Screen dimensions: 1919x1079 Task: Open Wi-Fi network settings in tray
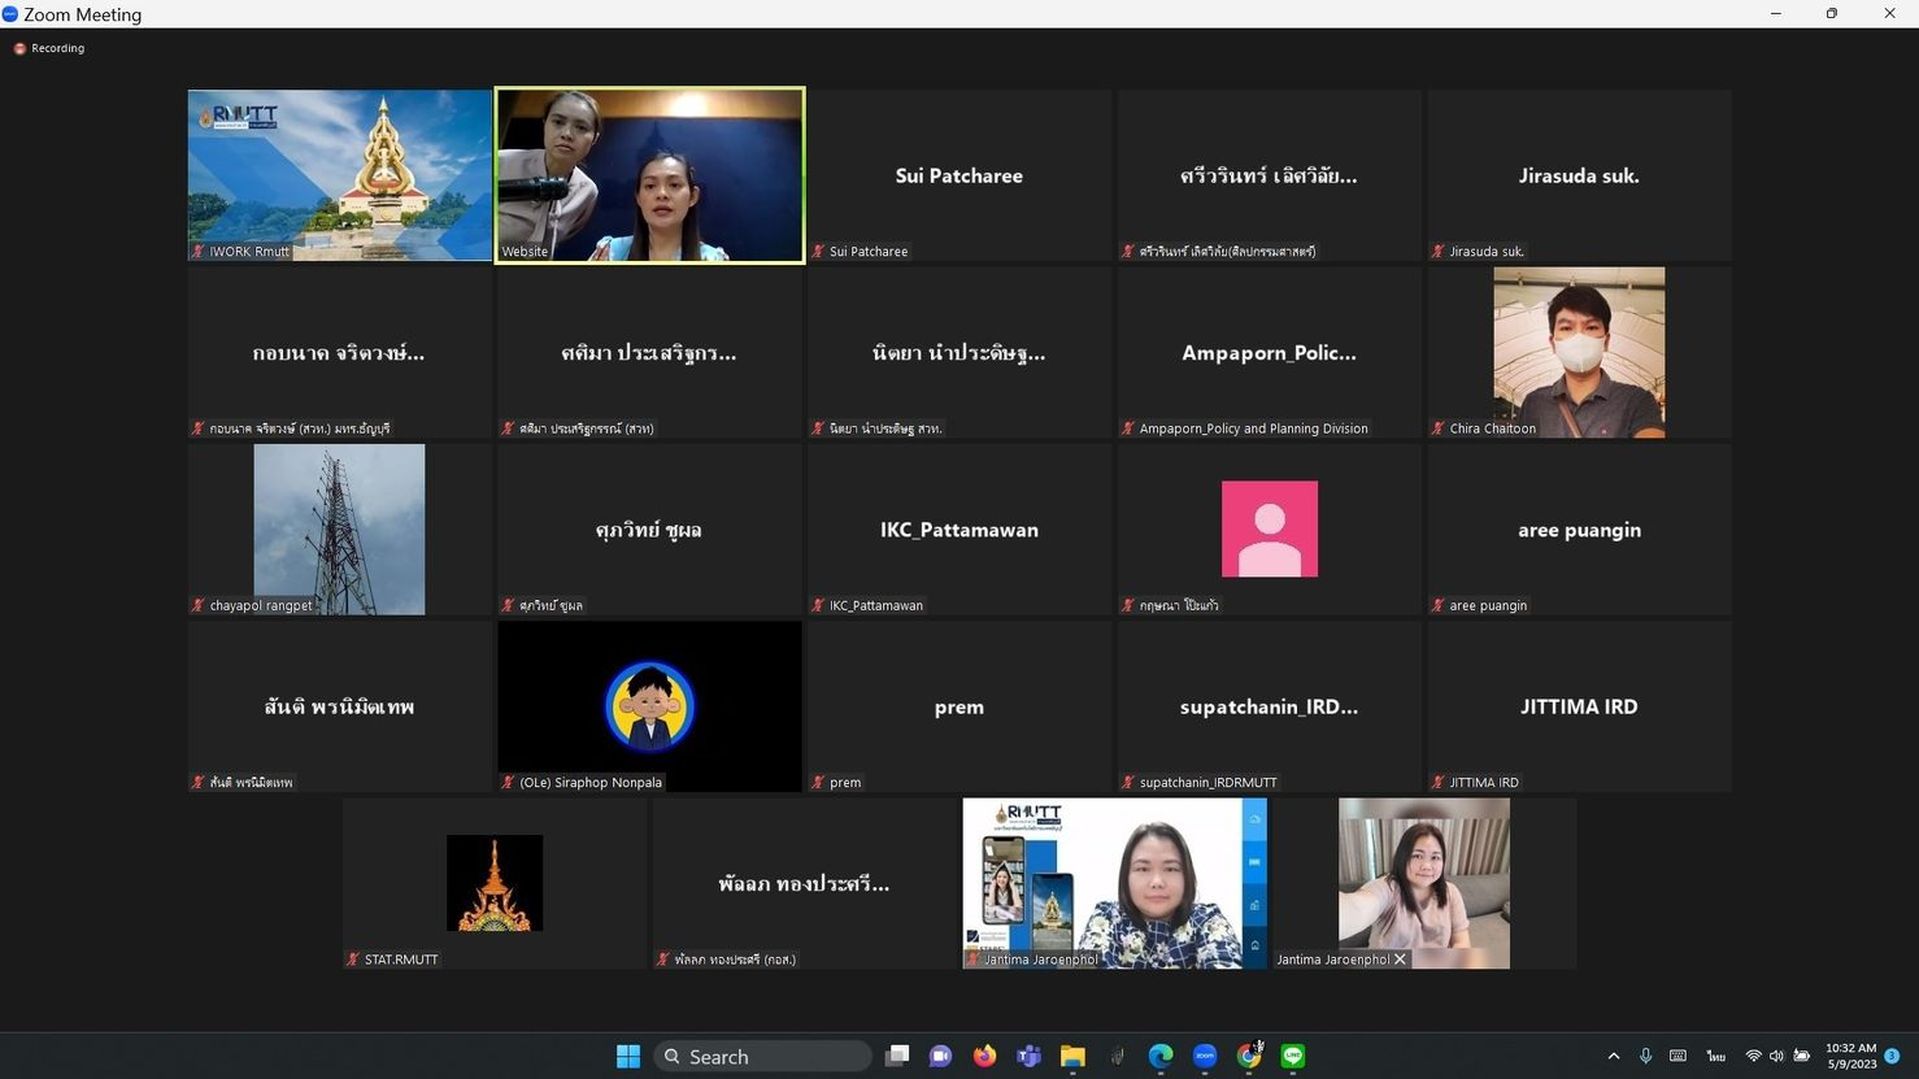[x=1753, y=1056]
